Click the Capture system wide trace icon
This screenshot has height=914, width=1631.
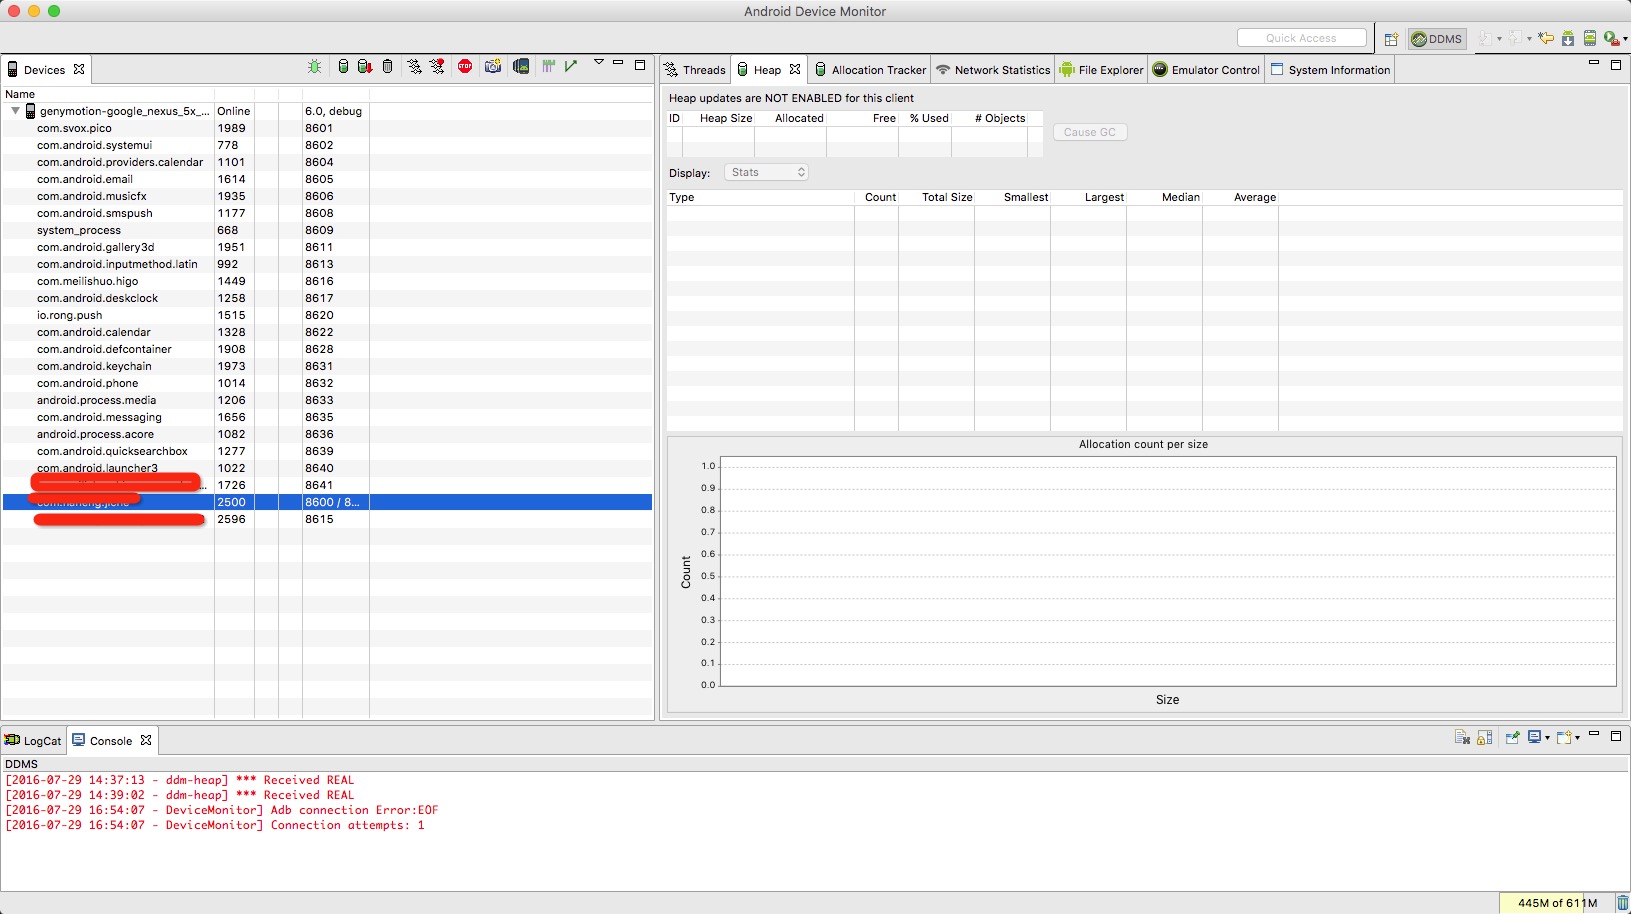point(549,67)
